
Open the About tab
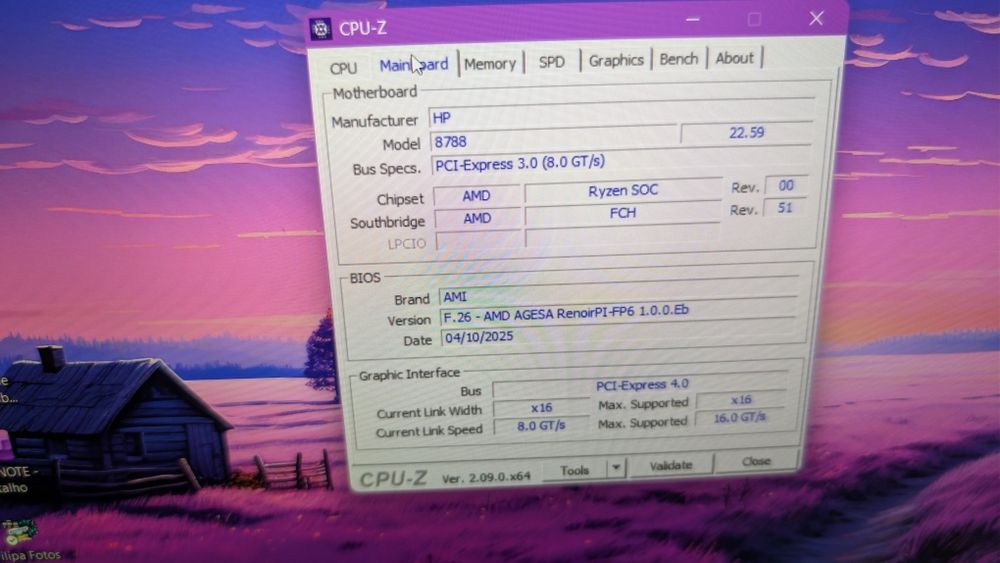click(735, 58)
